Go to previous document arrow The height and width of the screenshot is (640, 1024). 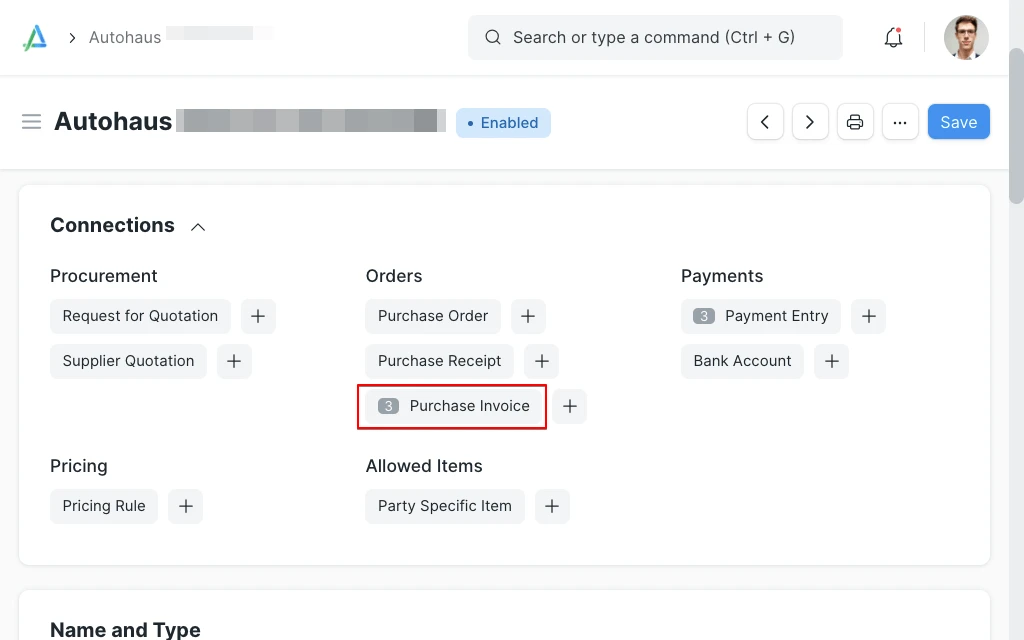pos(765,122)
